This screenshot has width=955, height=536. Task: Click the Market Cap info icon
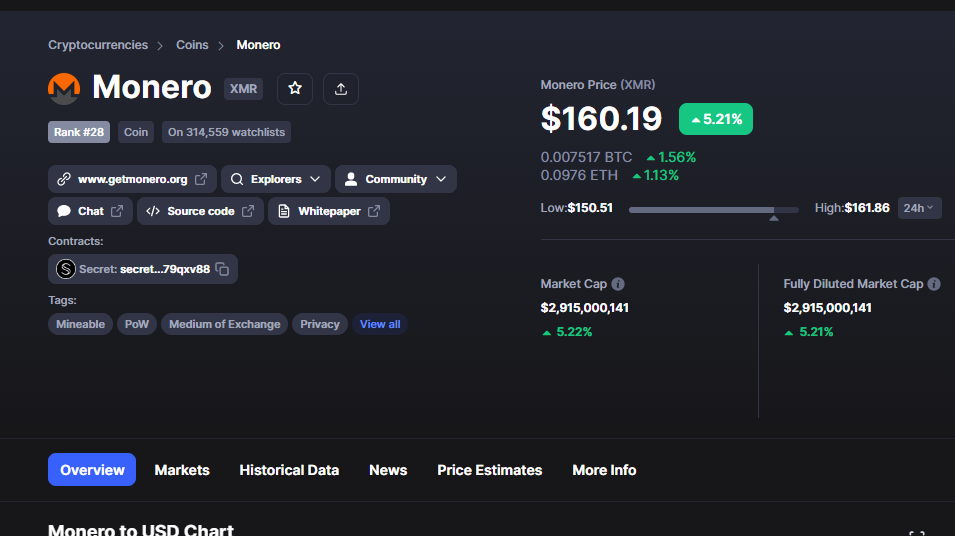tap(618, 284)
